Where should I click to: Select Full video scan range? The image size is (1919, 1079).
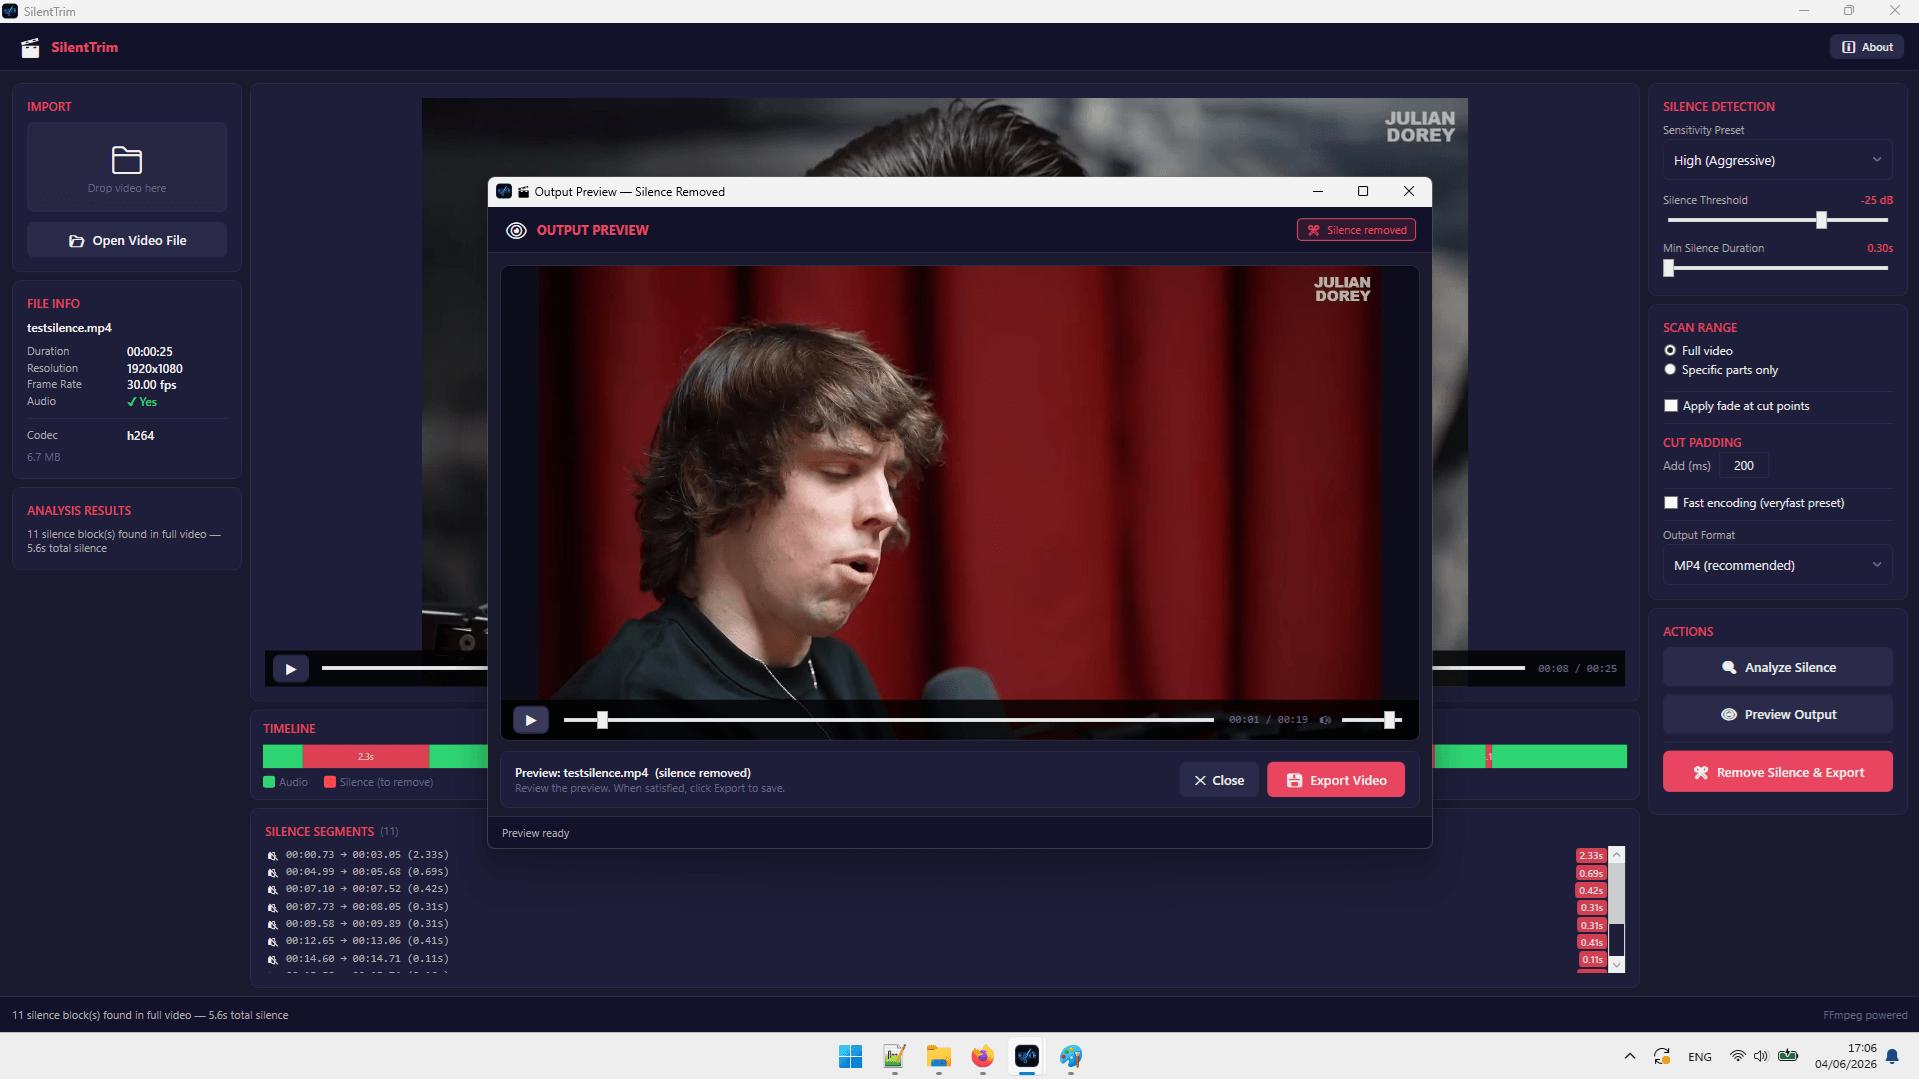click(x=1670, y=350)
